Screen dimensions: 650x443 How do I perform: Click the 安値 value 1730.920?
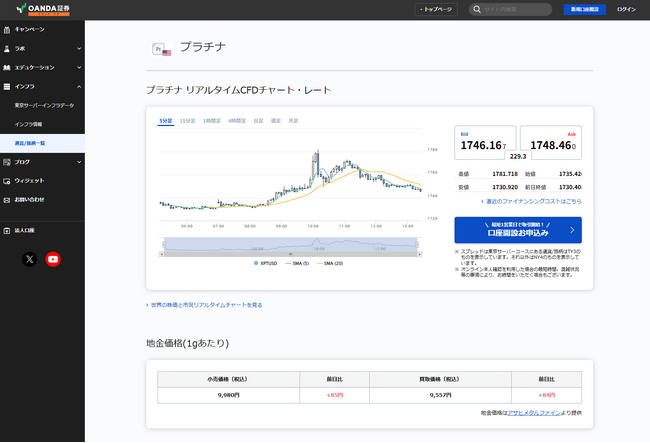(505, 187)
